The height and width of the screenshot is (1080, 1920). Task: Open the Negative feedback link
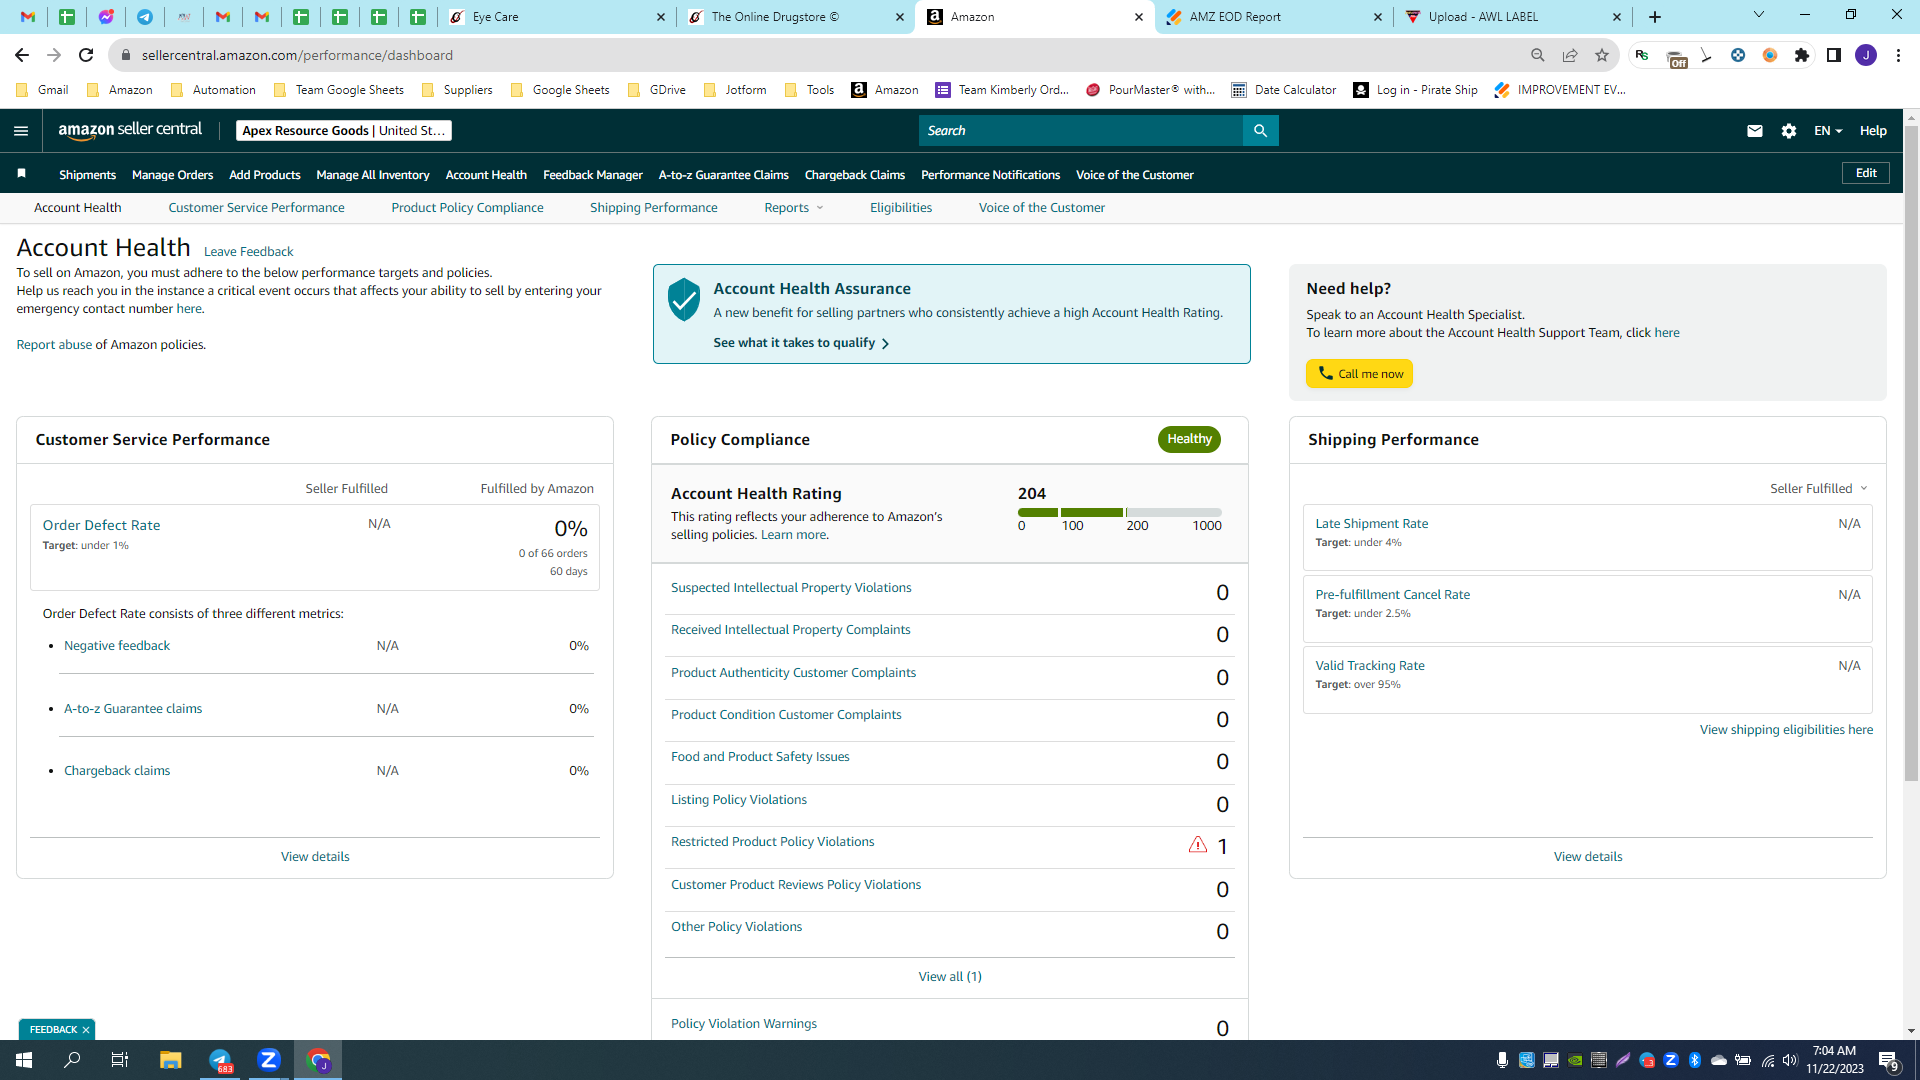point(117,646)
